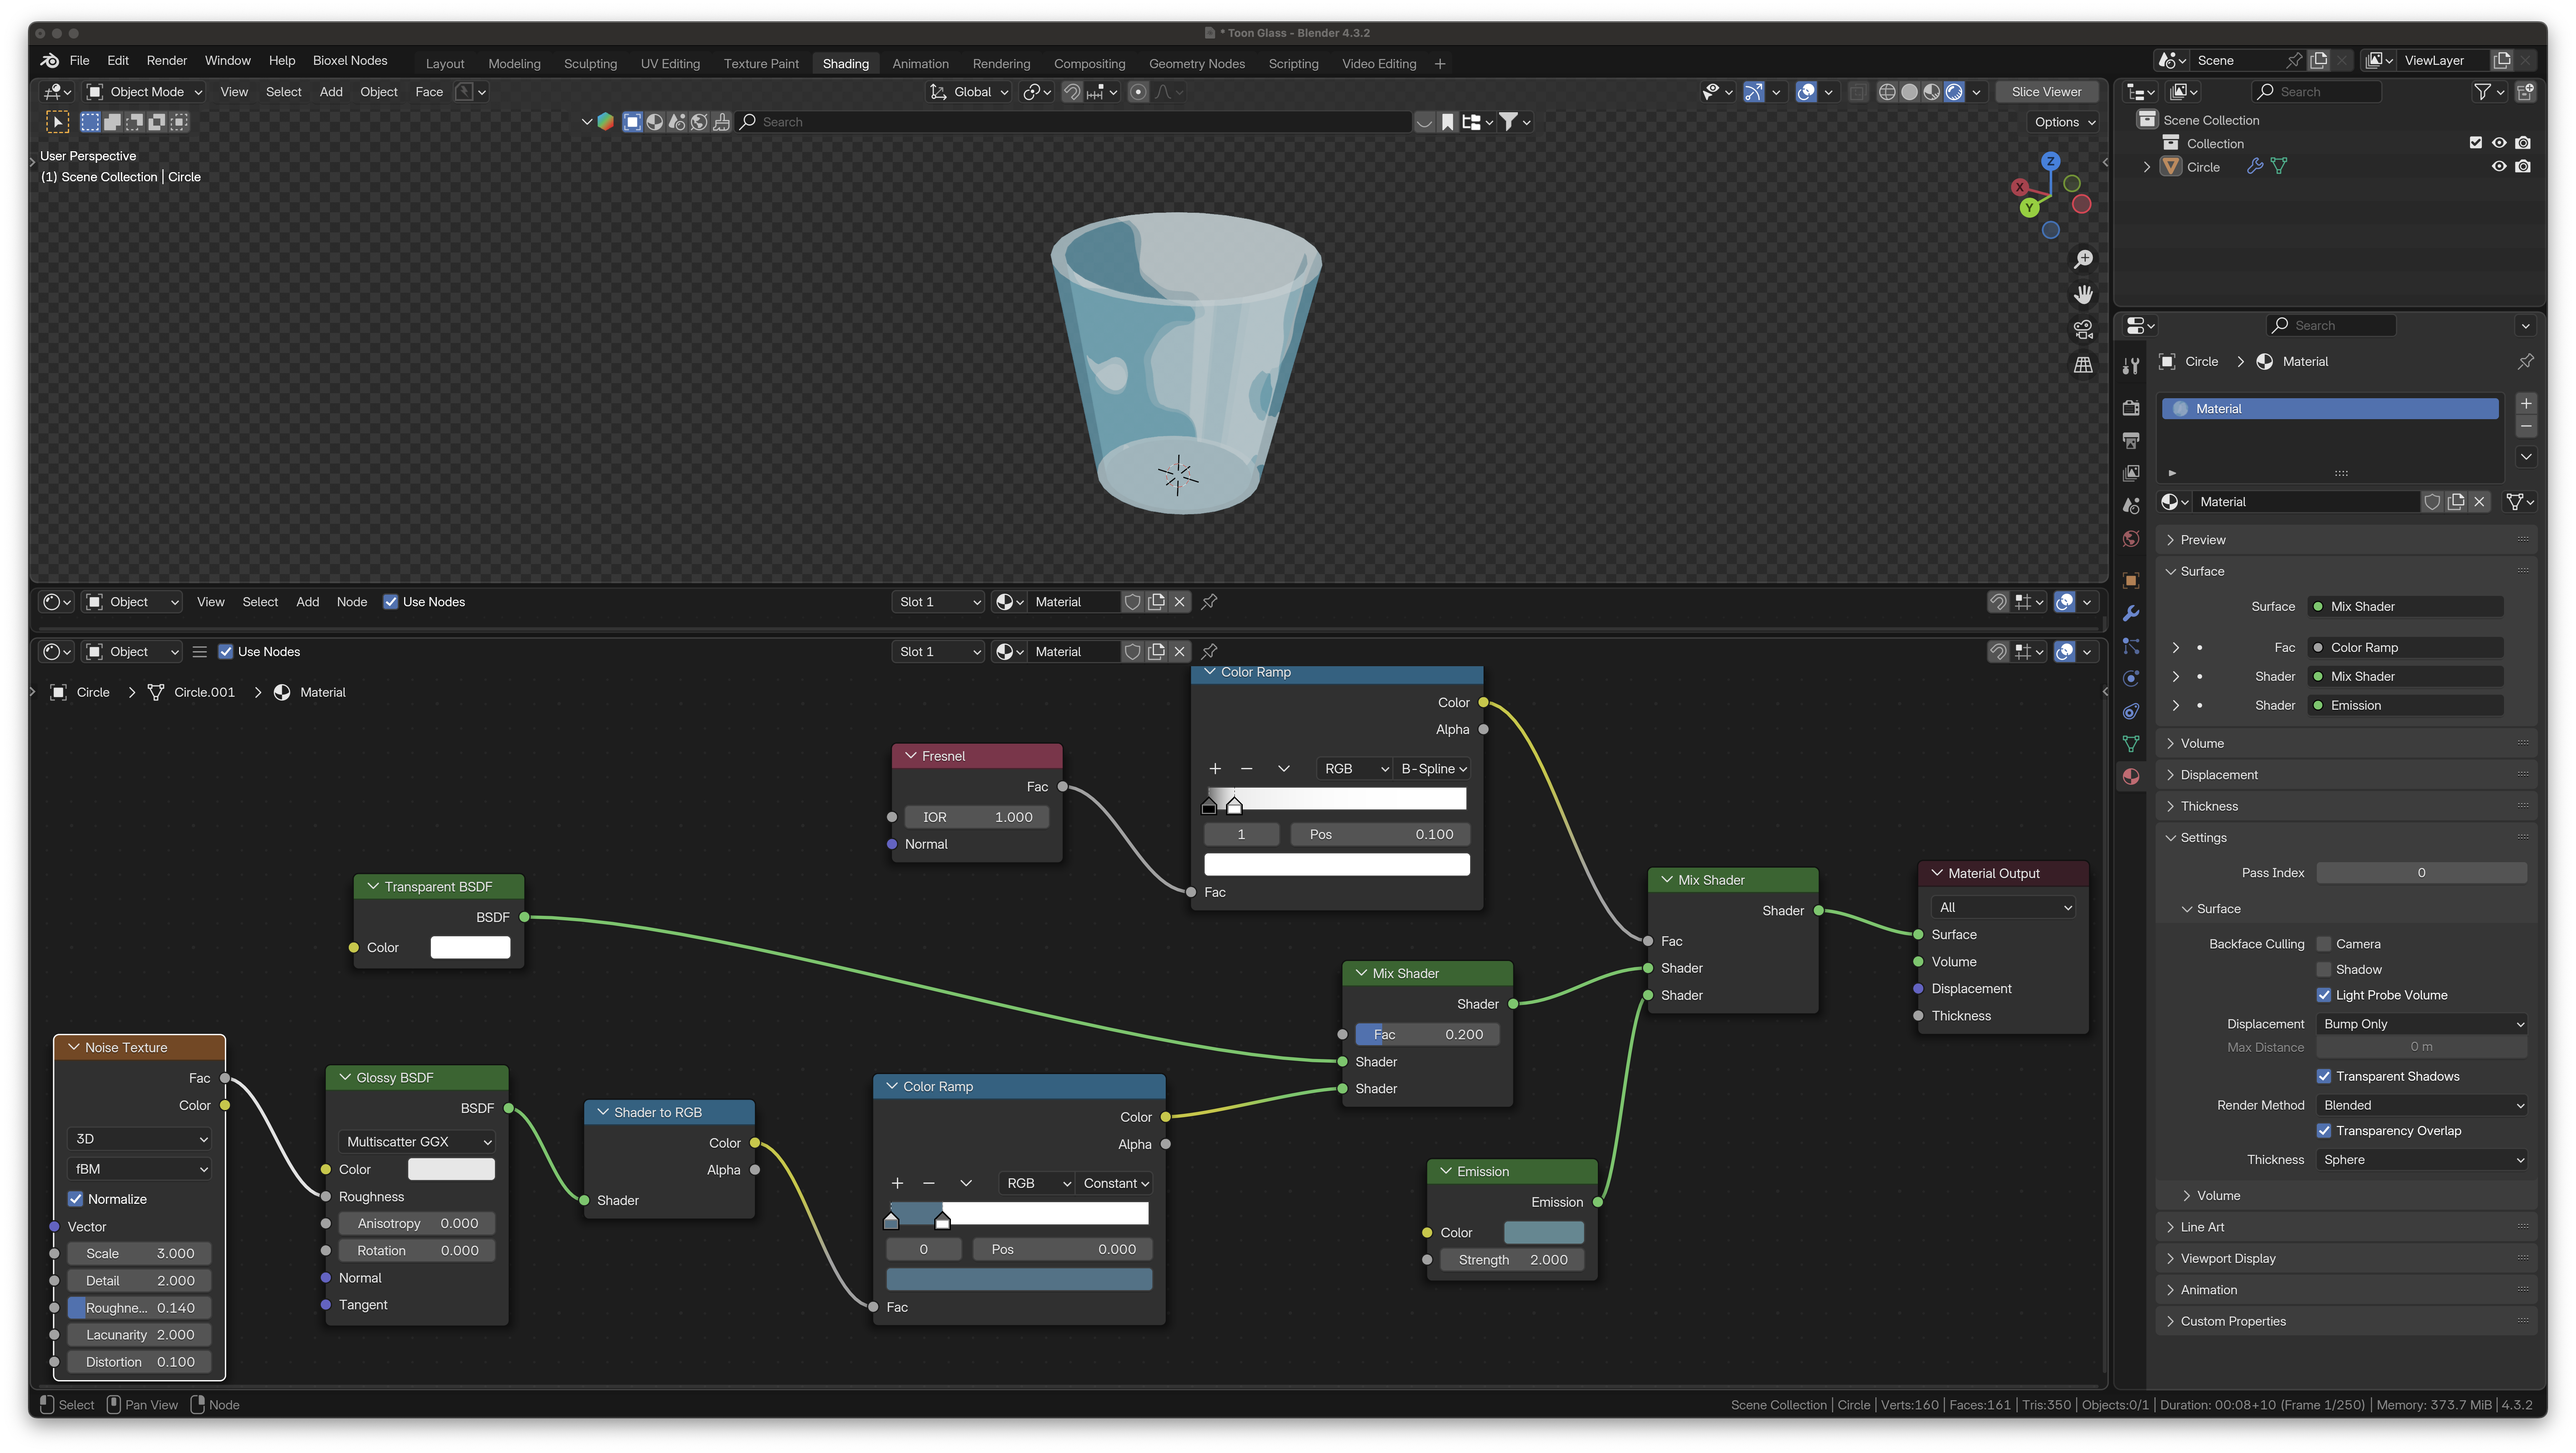This screenshot has width=2576, height=1453.
Task: Click the viewport Options button
Action: point(2064,122)
